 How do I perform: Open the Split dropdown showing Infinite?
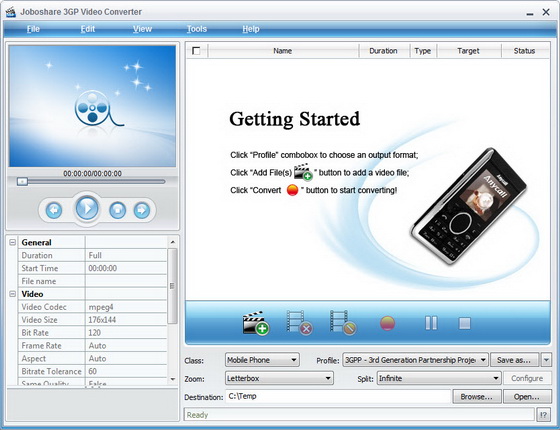[439, 378]
